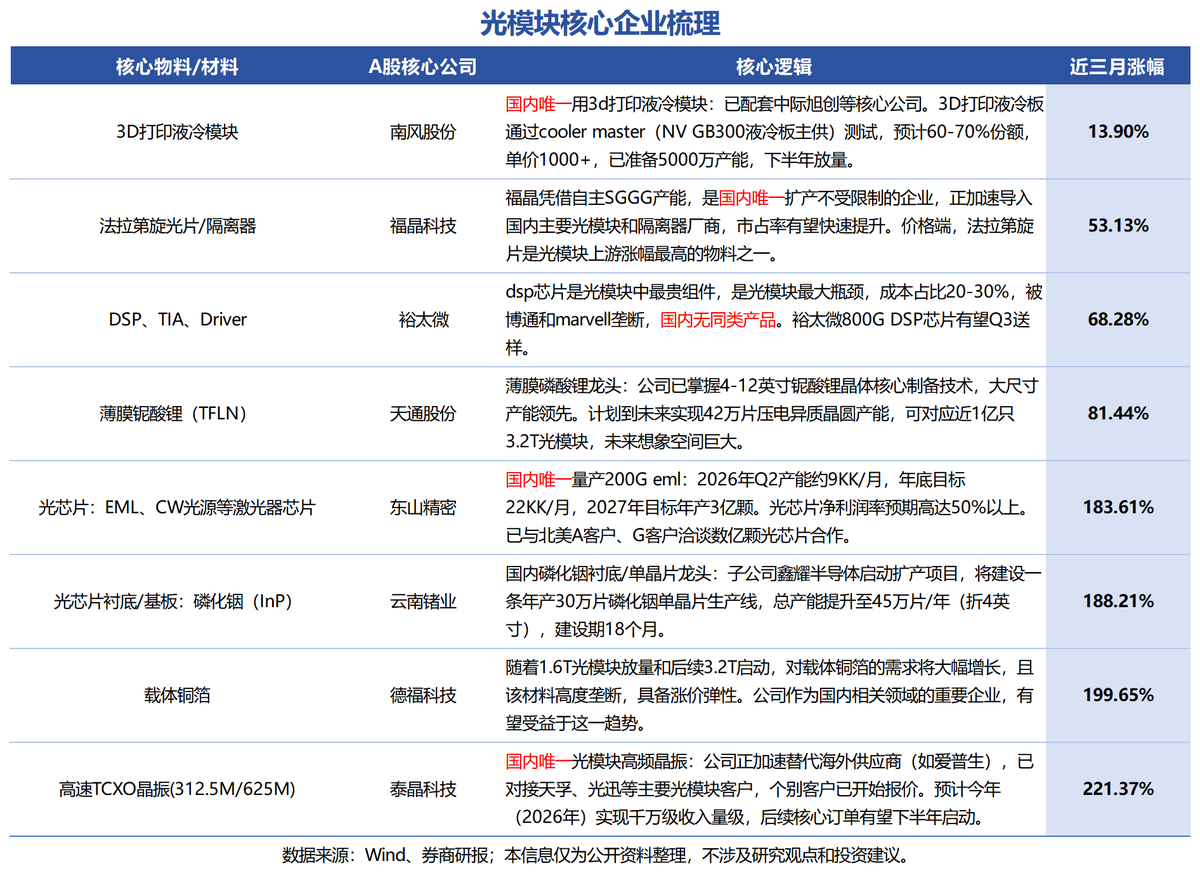This screenshot has width=1200, height=873.
Task: Click the 13.90% value
Action: pyautogui.click(x=1118, y=132)
